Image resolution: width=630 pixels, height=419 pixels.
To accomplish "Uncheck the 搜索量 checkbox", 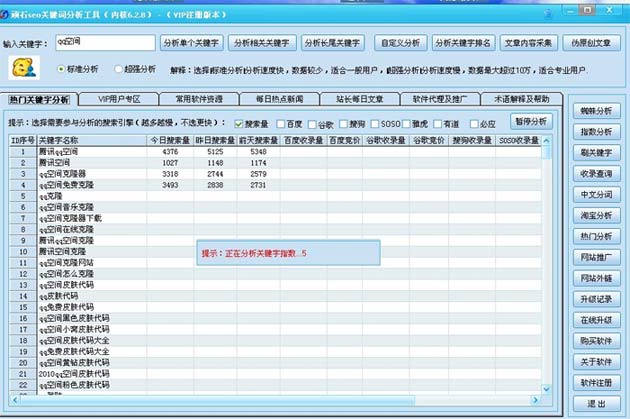I will pyautogui.click(x=239, y=124).
